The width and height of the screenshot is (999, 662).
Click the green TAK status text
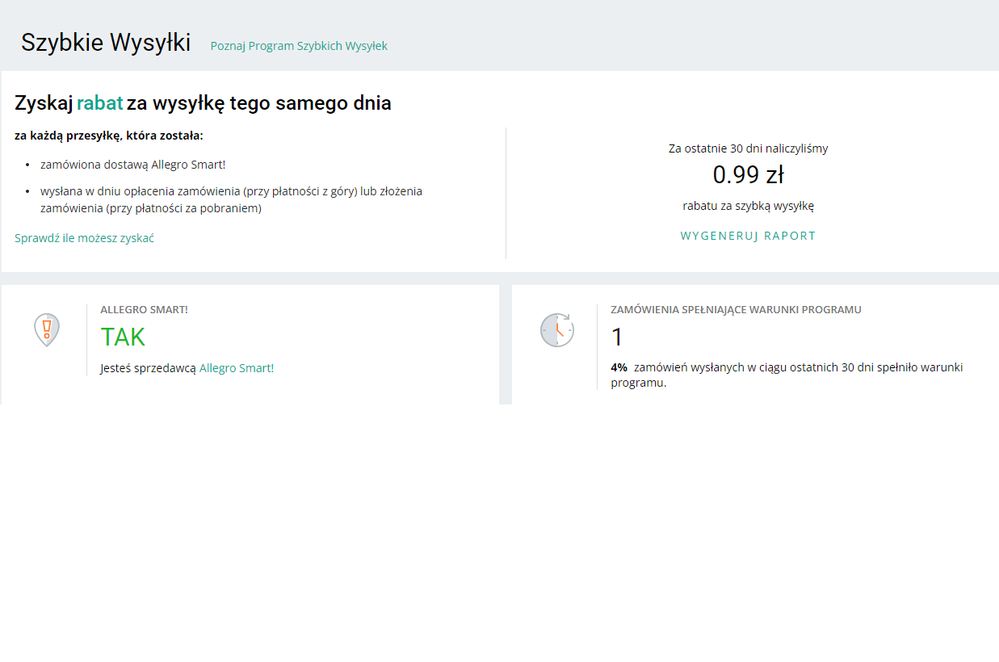(x=123, y=337)
